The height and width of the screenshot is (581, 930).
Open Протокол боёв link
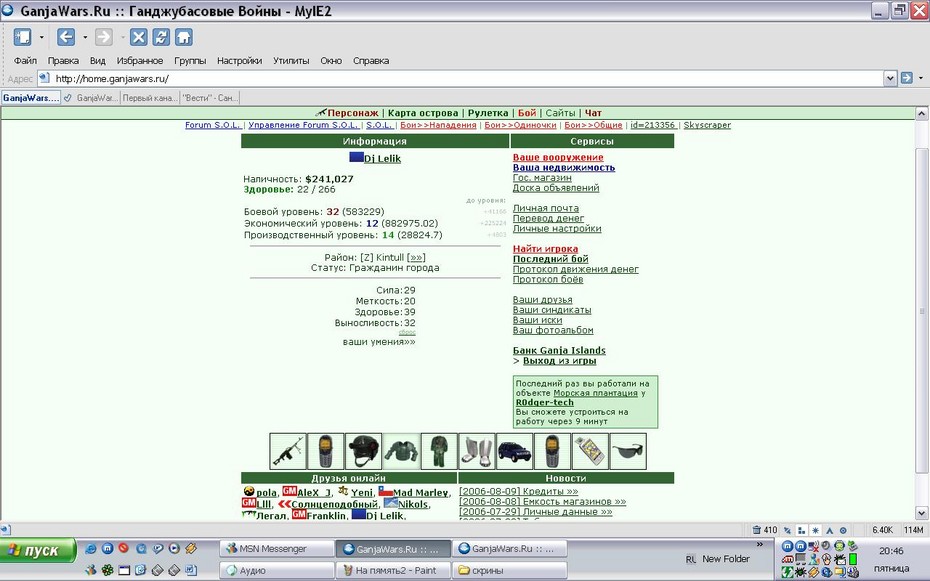[x=547, y=279]
